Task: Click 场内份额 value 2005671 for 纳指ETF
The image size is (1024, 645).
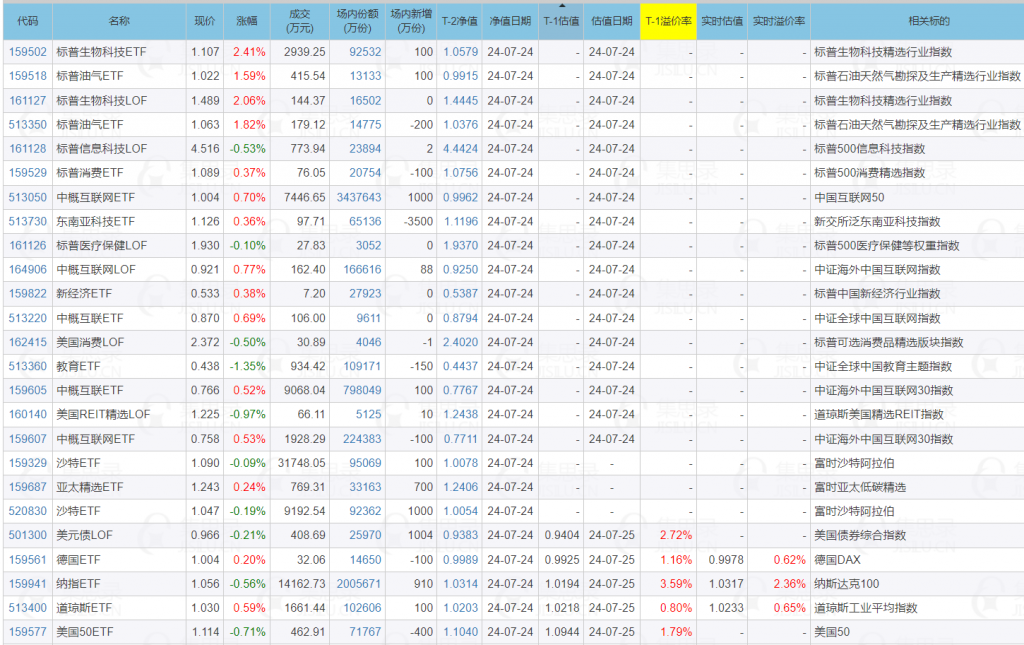Action: (359, 583)
